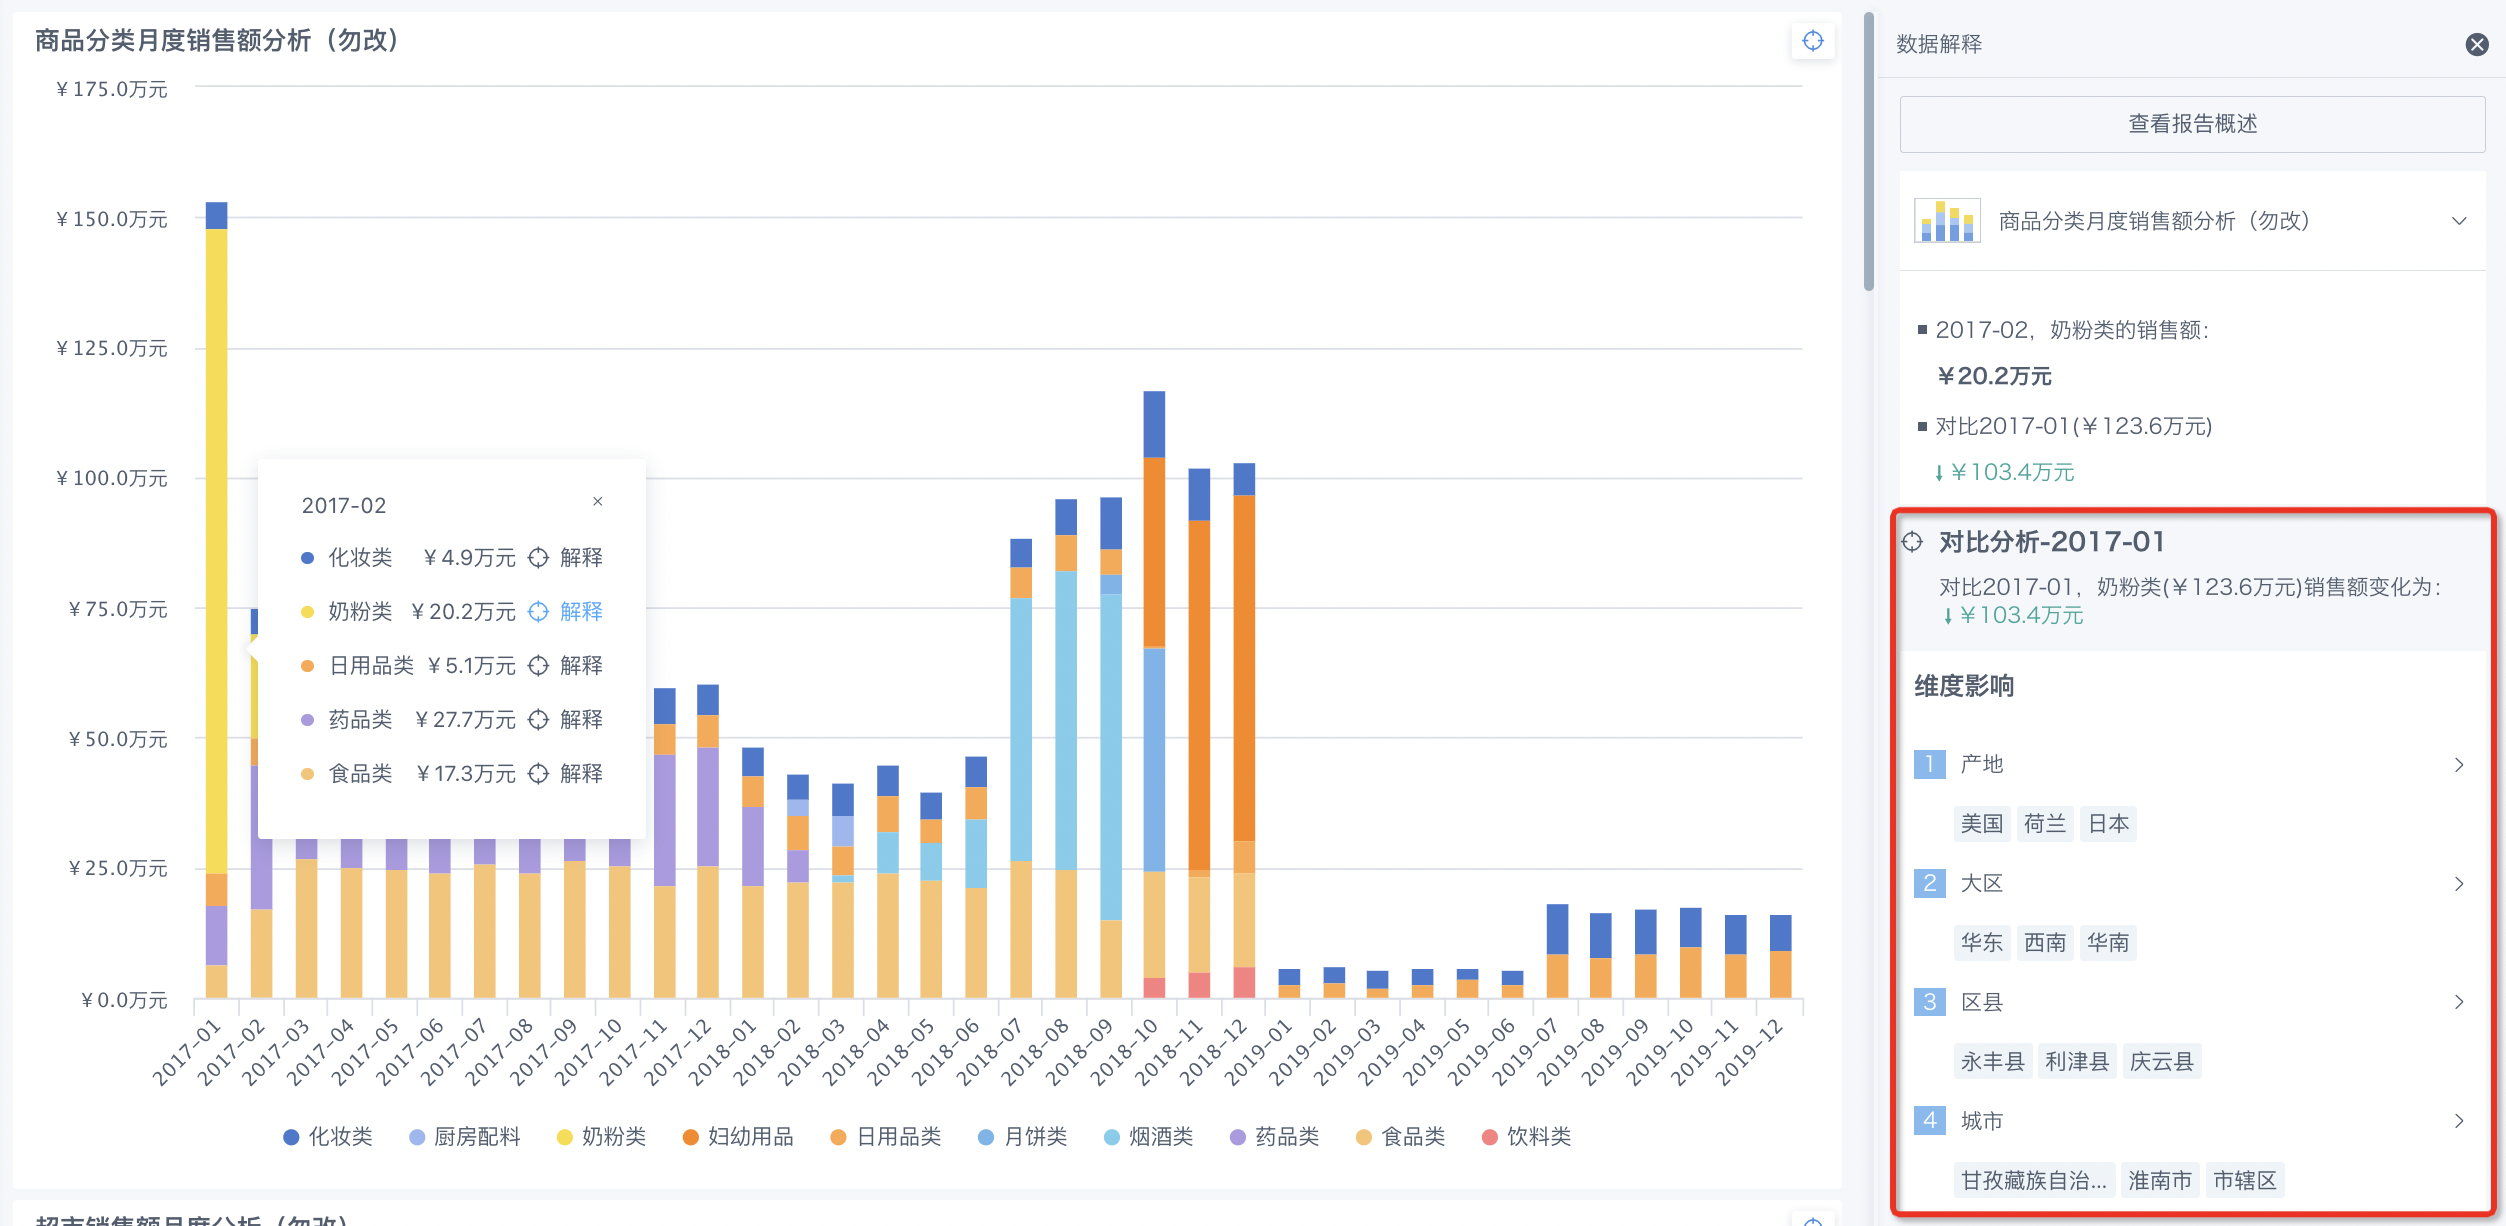Screen dimensions: 2506x1226
Task: Click the light-blue 烟酒类 segment of 2018-08 bar
Action: pos(1066,720)
